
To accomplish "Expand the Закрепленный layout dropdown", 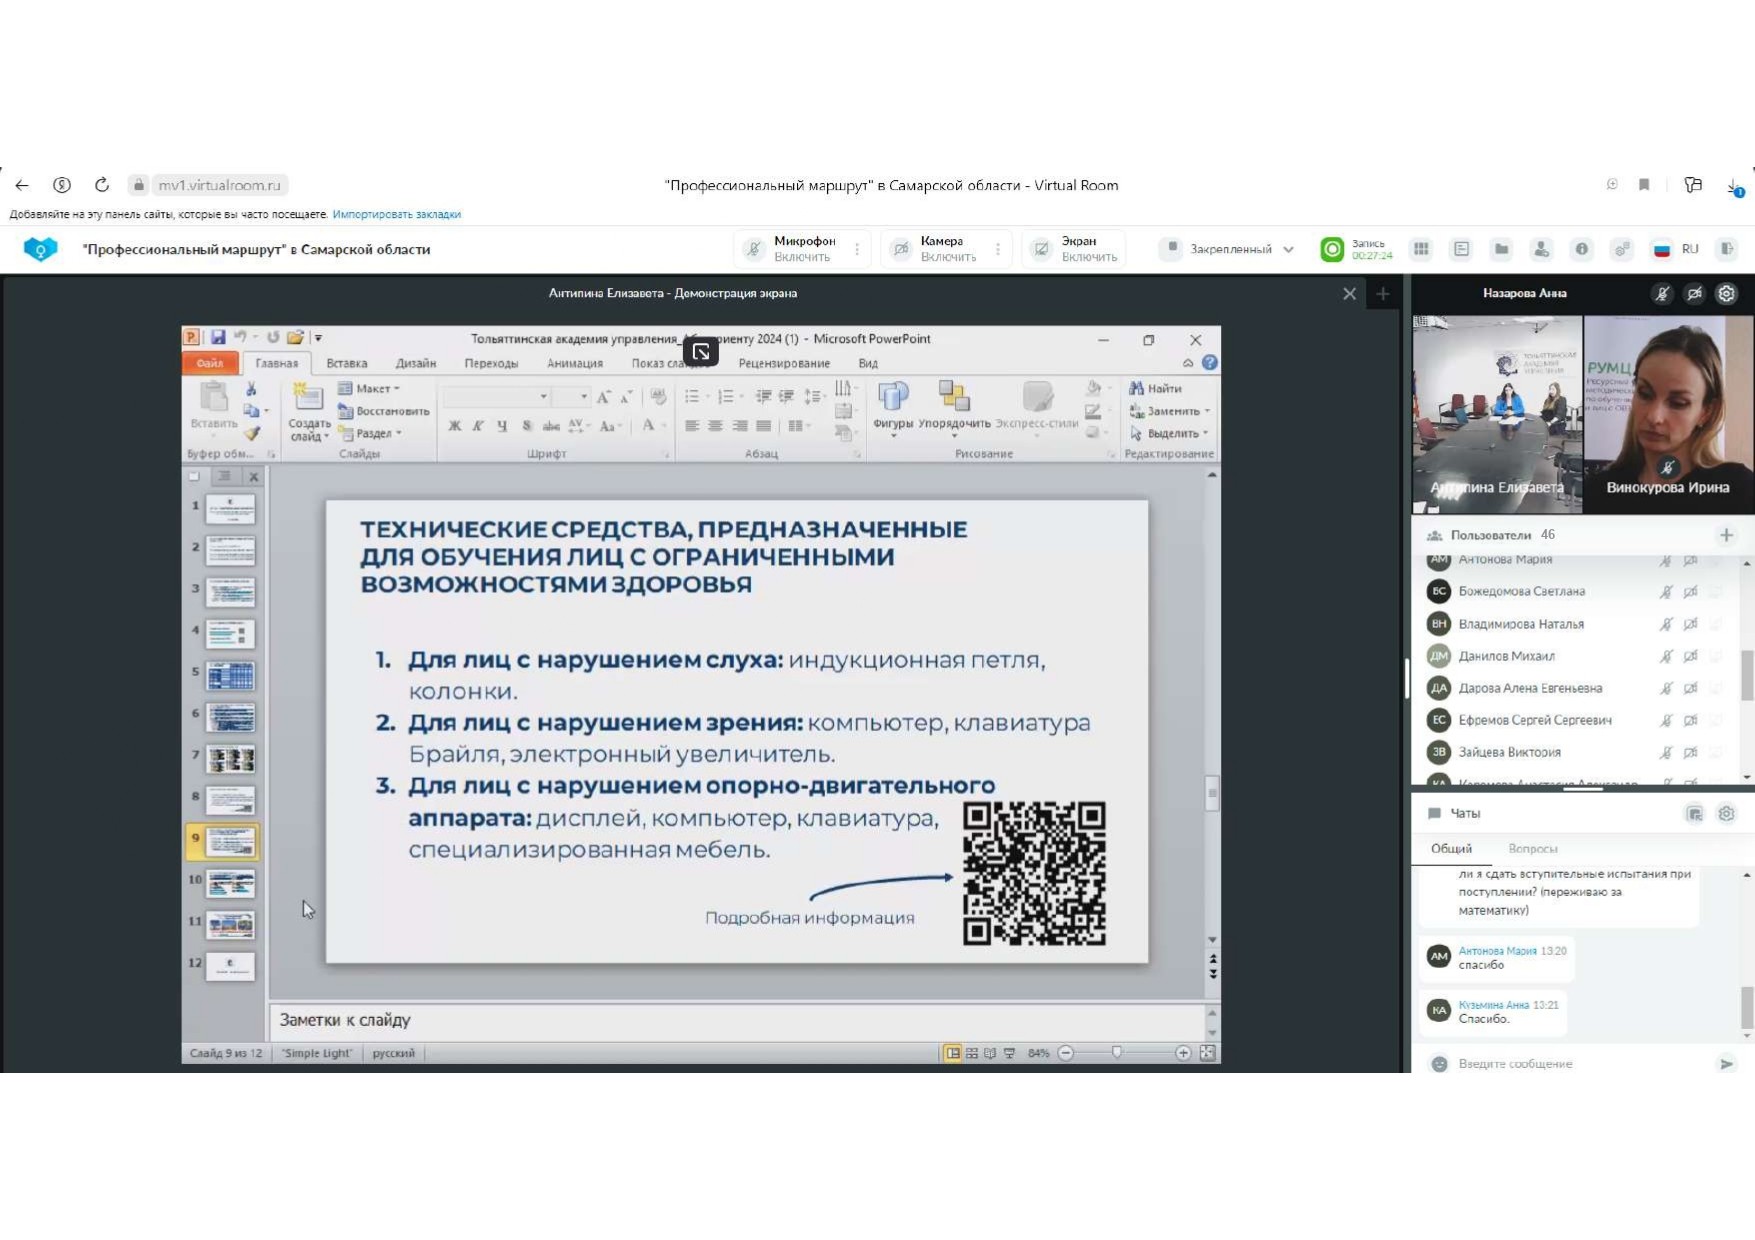I will [1287, 249].
